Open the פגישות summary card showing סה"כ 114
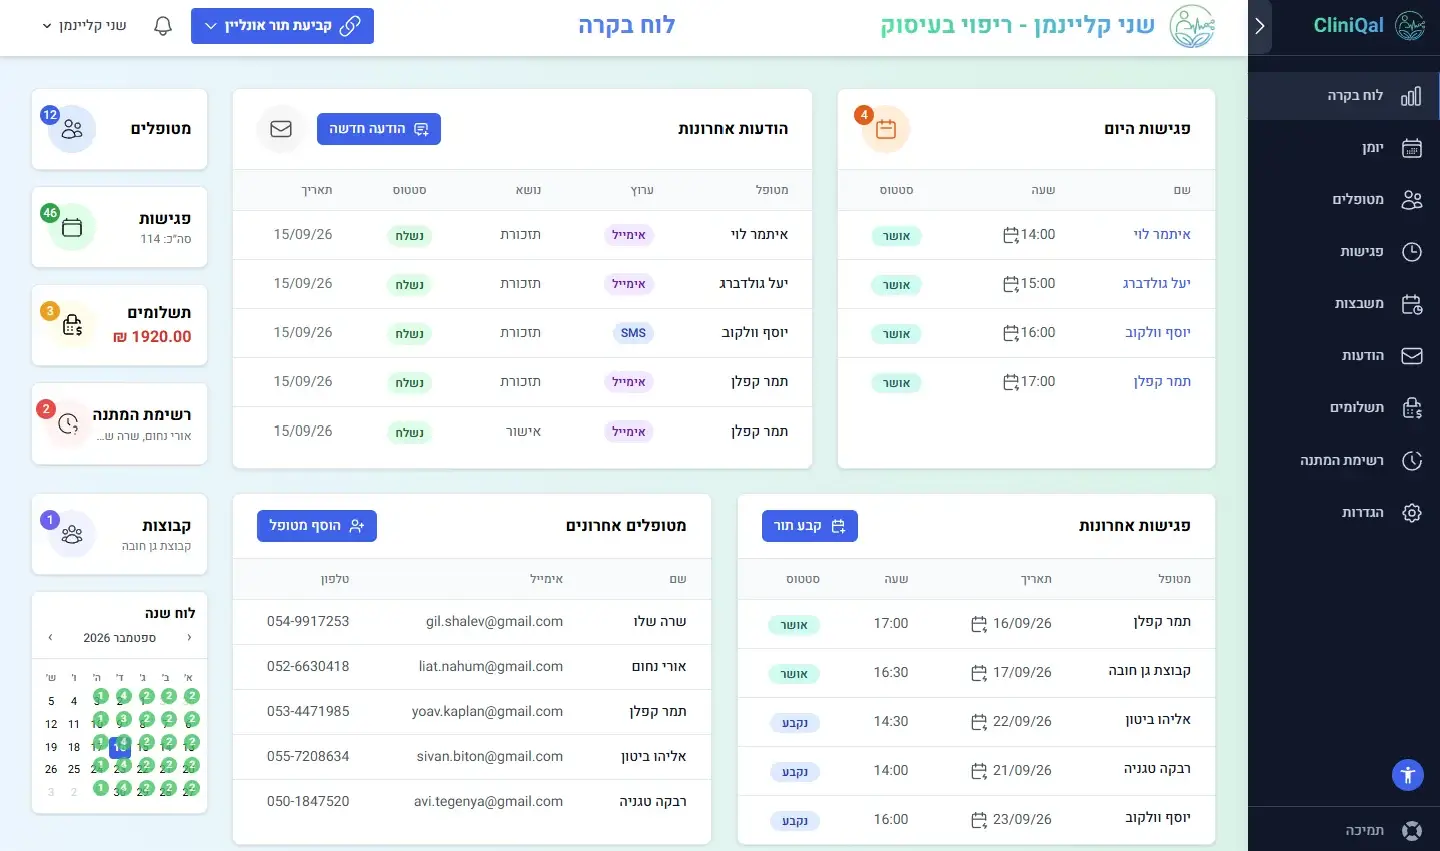 point(120,227)
